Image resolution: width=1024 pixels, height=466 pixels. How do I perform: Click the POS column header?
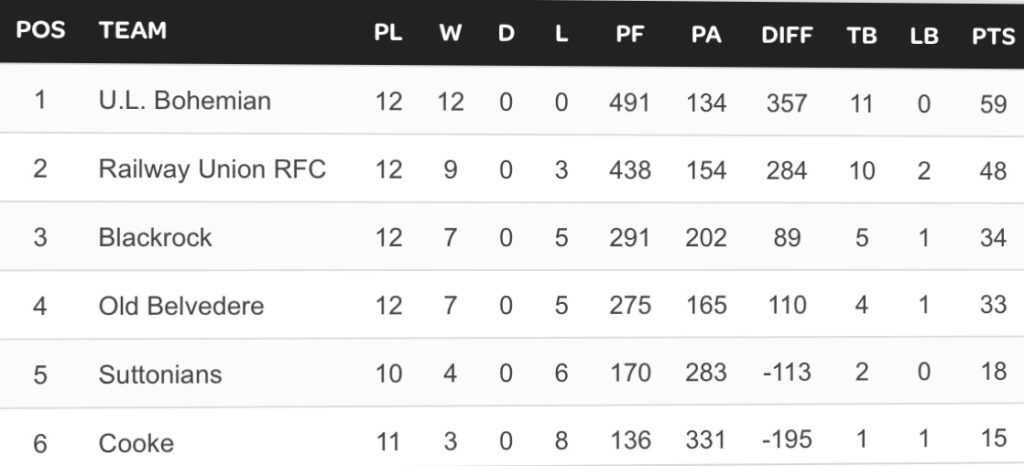[41, 31]
